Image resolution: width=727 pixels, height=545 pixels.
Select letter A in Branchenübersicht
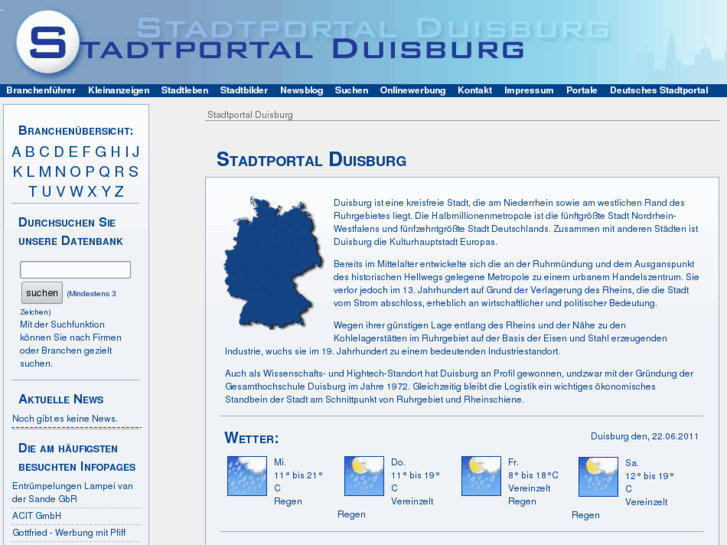(17, 152)
